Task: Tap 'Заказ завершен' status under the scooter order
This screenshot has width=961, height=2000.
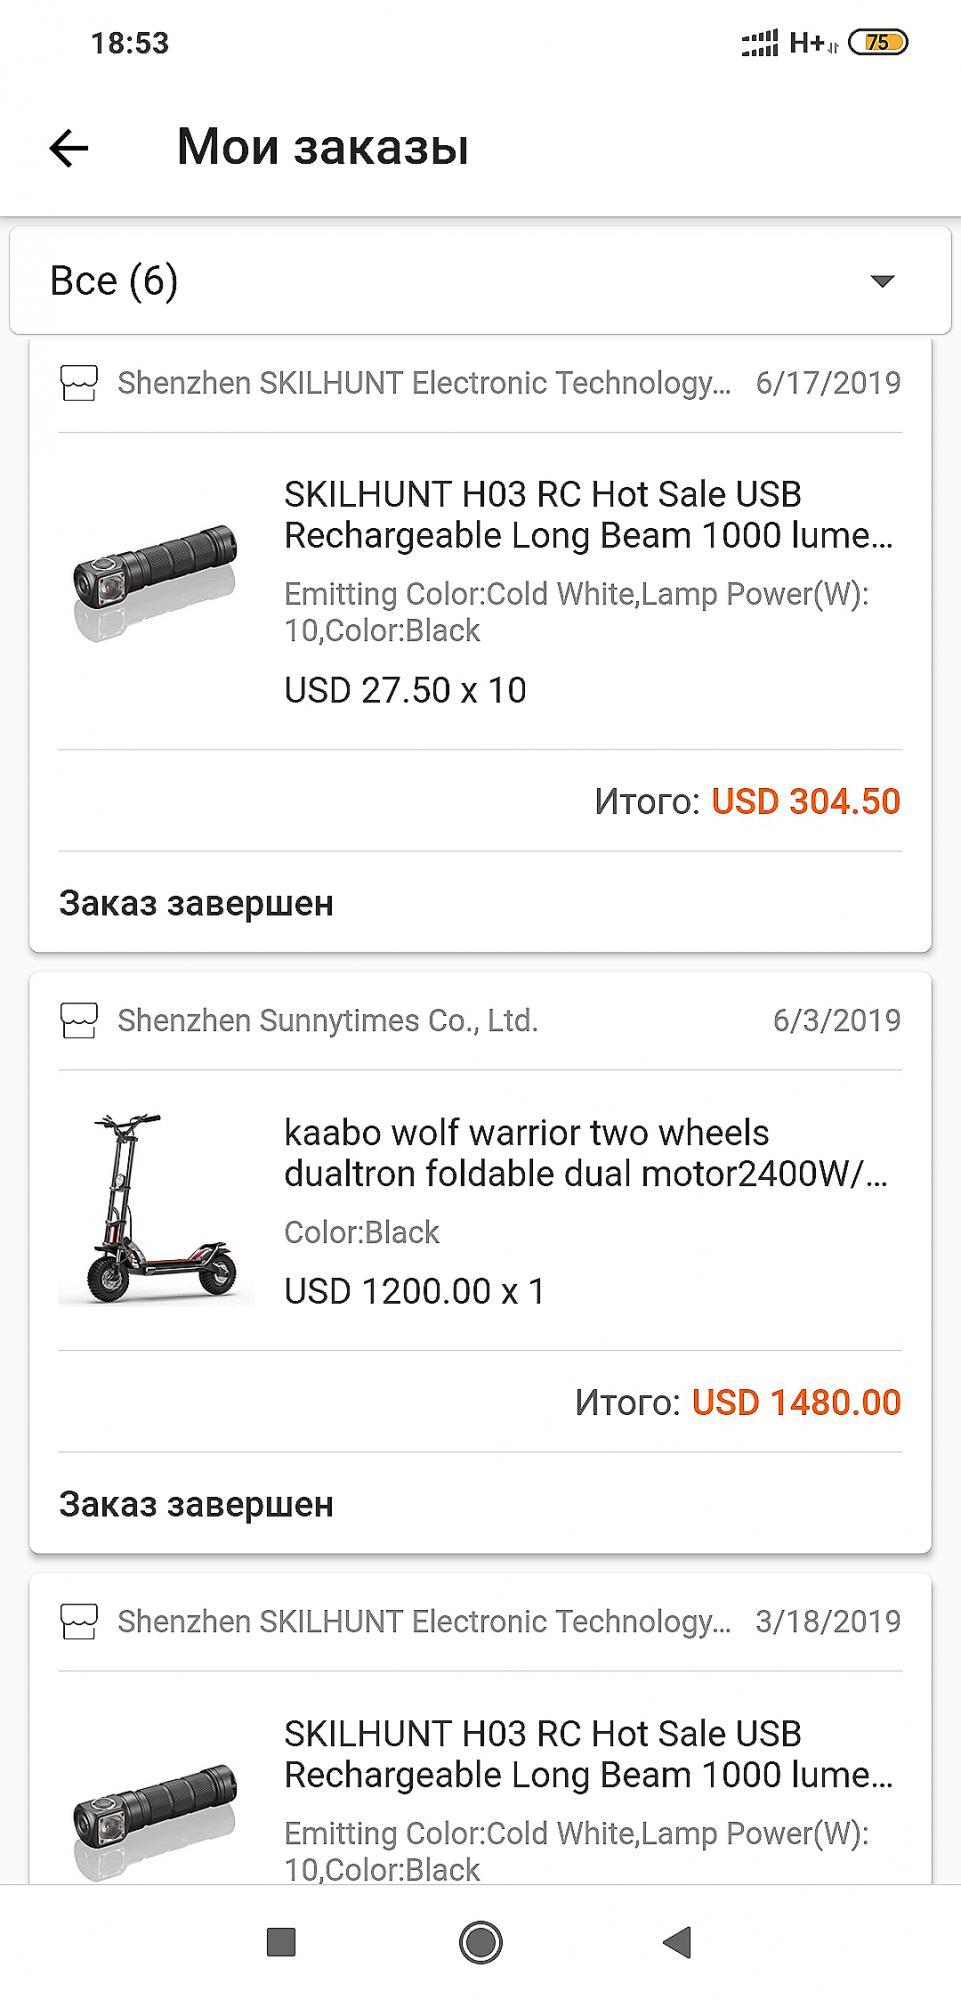Action: tap(196, 1505)
